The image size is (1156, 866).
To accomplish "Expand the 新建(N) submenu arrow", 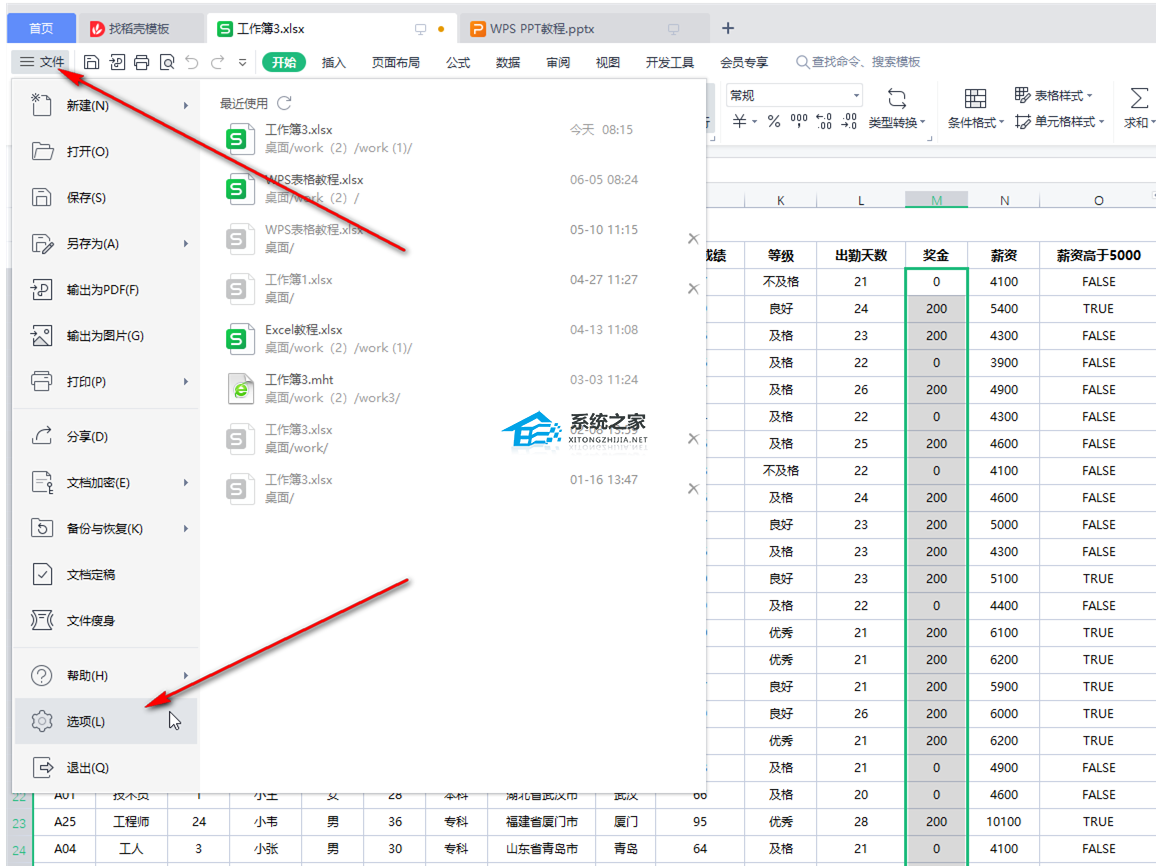I will pos(186,106).
